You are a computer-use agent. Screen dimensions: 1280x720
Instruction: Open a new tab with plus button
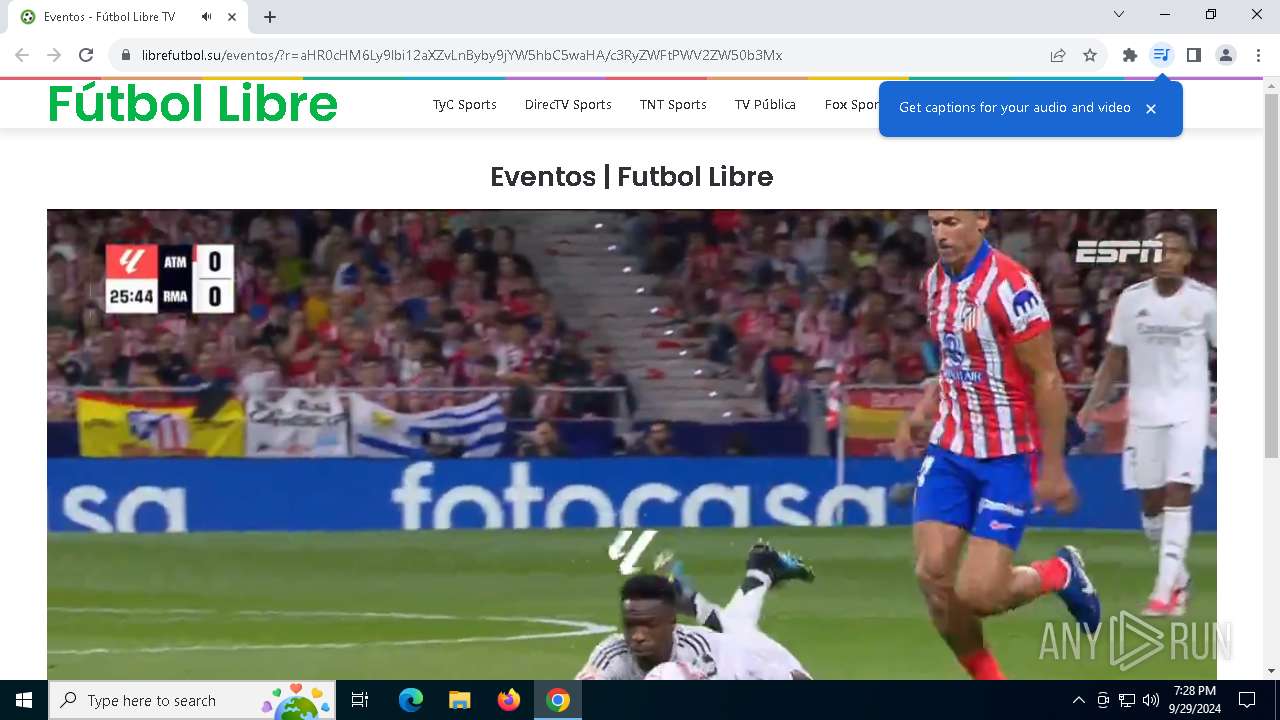270,17
